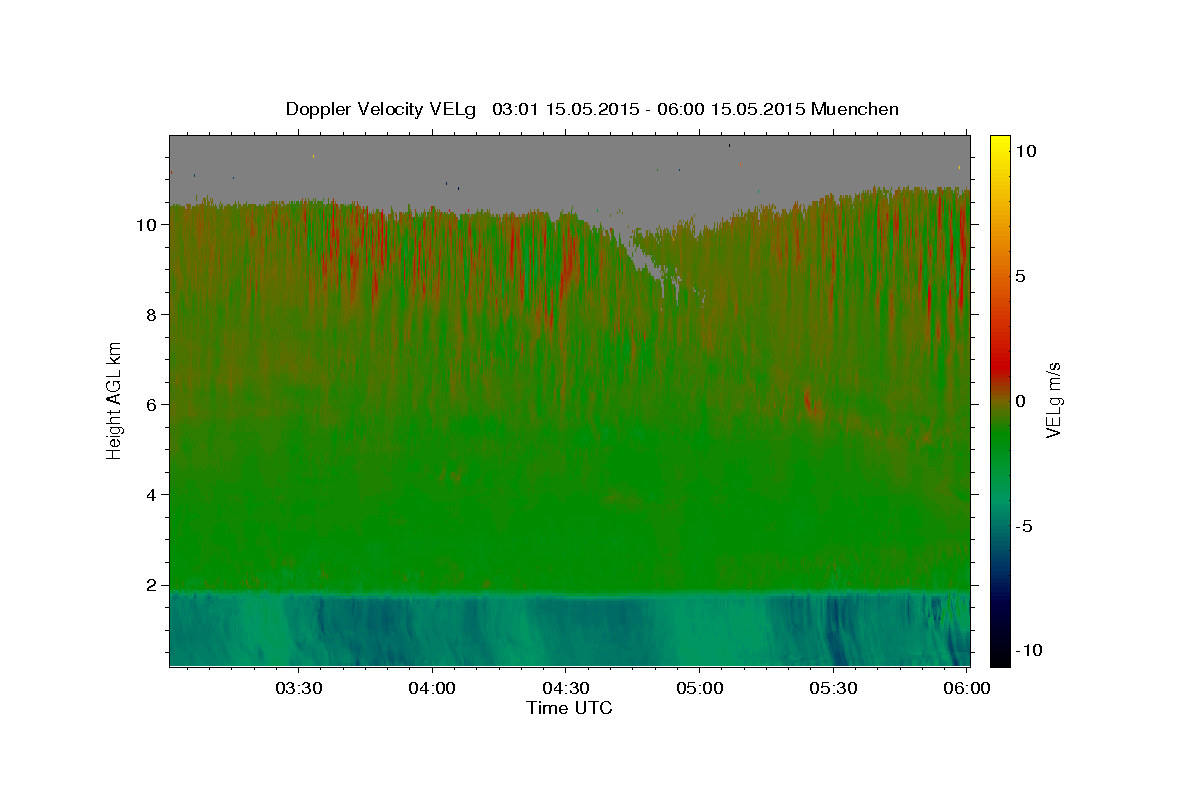
Task: Click the "VELg m/s" colorbar label
Action: click(1053, 401)
